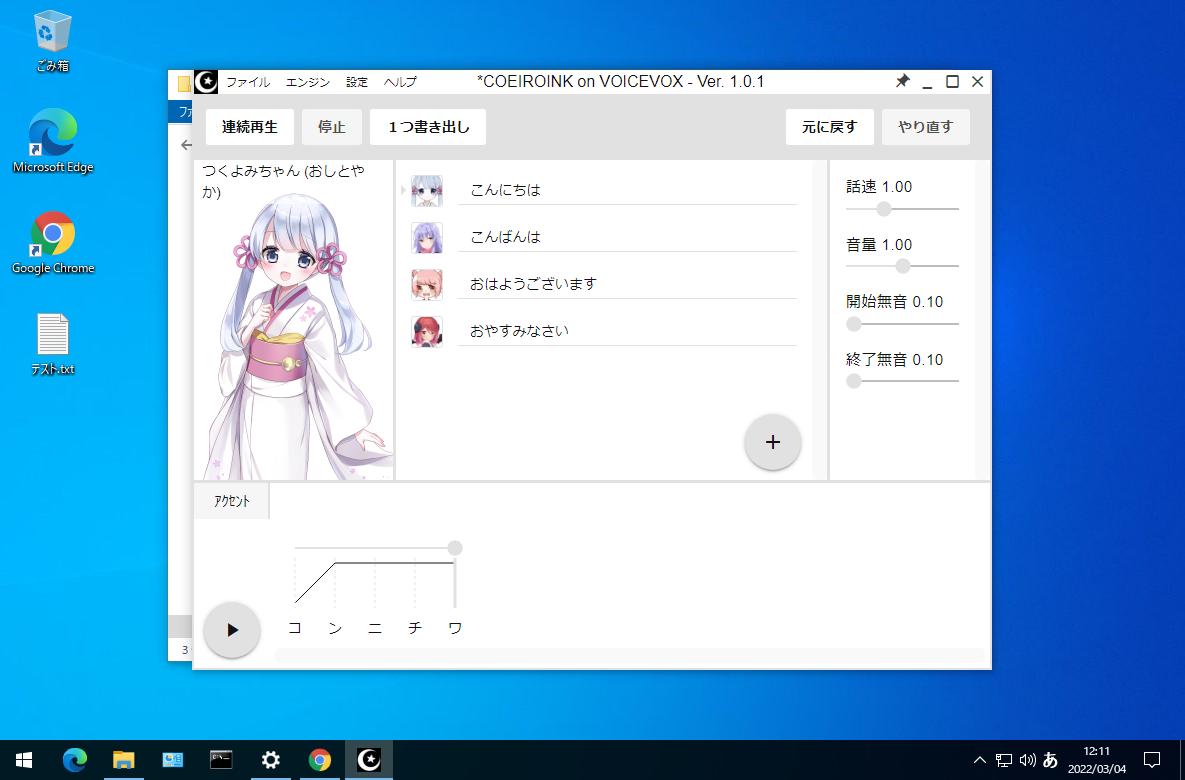The height and width of the screenshot is (780, 1185).
Task: Select the こんにちは text field
Action: tap(627, 190)
